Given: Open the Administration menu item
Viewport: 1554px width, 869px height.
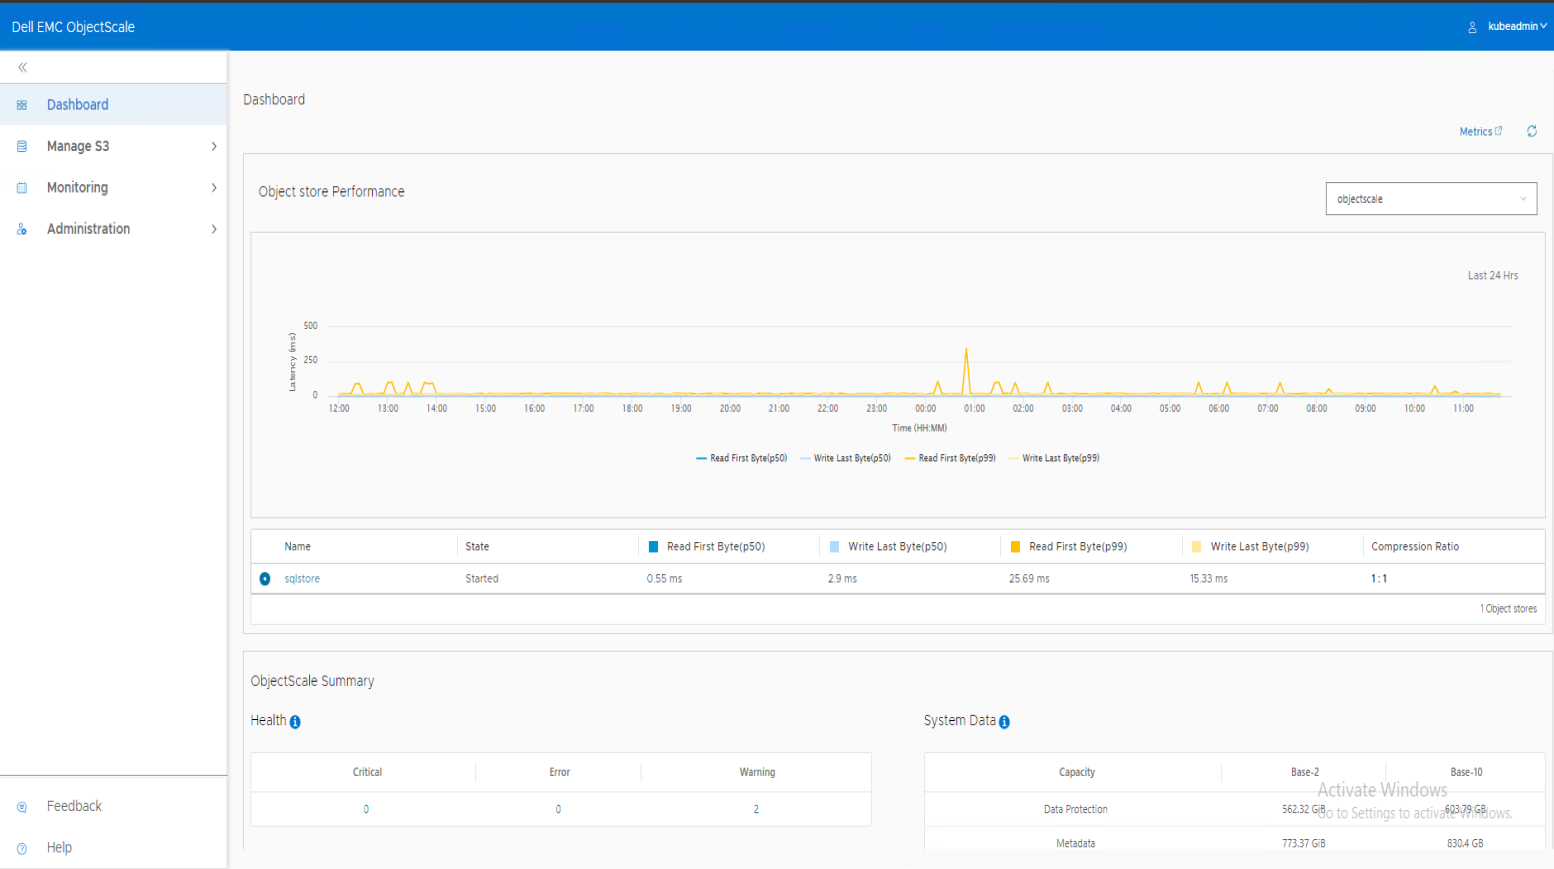Looking at the screenshot, I should pyautogui.click(x=114, y=229).
